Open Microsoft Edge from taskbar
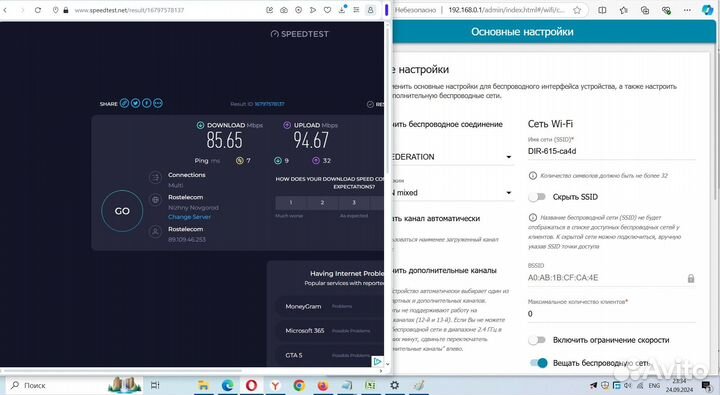 [227, 385]
